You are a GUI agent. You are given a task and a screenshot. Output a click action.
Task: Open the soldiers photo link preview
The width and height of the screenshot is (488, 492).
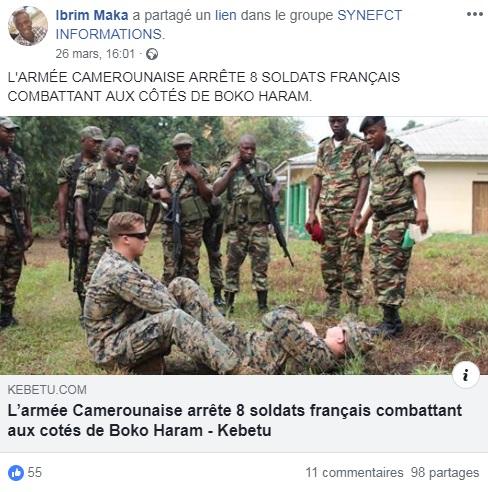tap(244, 245)
